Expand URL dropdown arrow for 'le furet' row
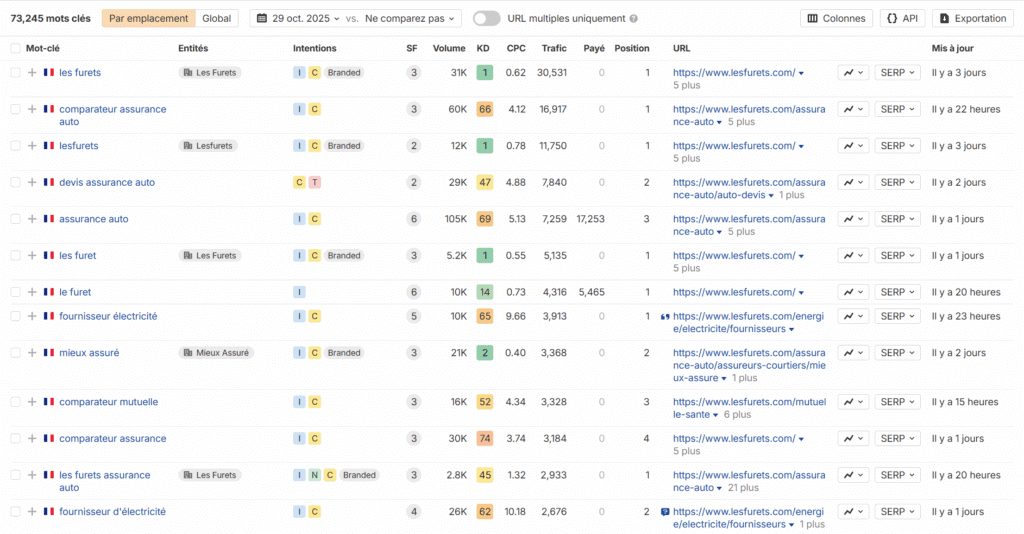 (x=801, y=292)
